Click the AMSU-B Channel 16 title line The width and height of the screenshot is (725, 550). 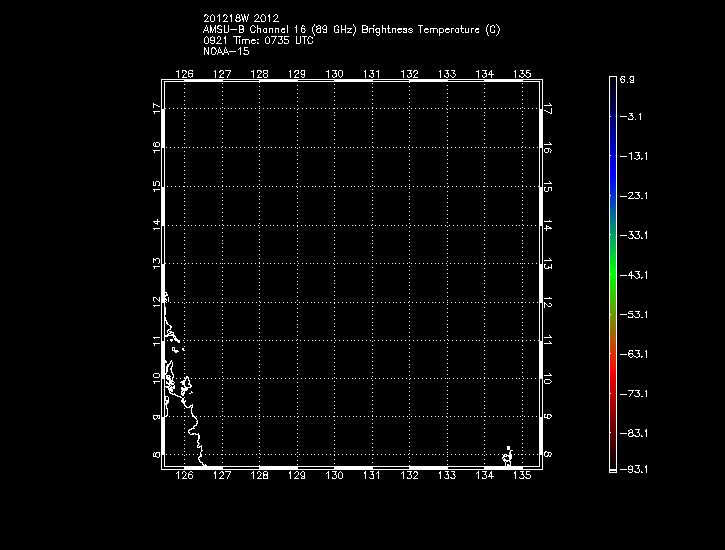pos(350,30)
